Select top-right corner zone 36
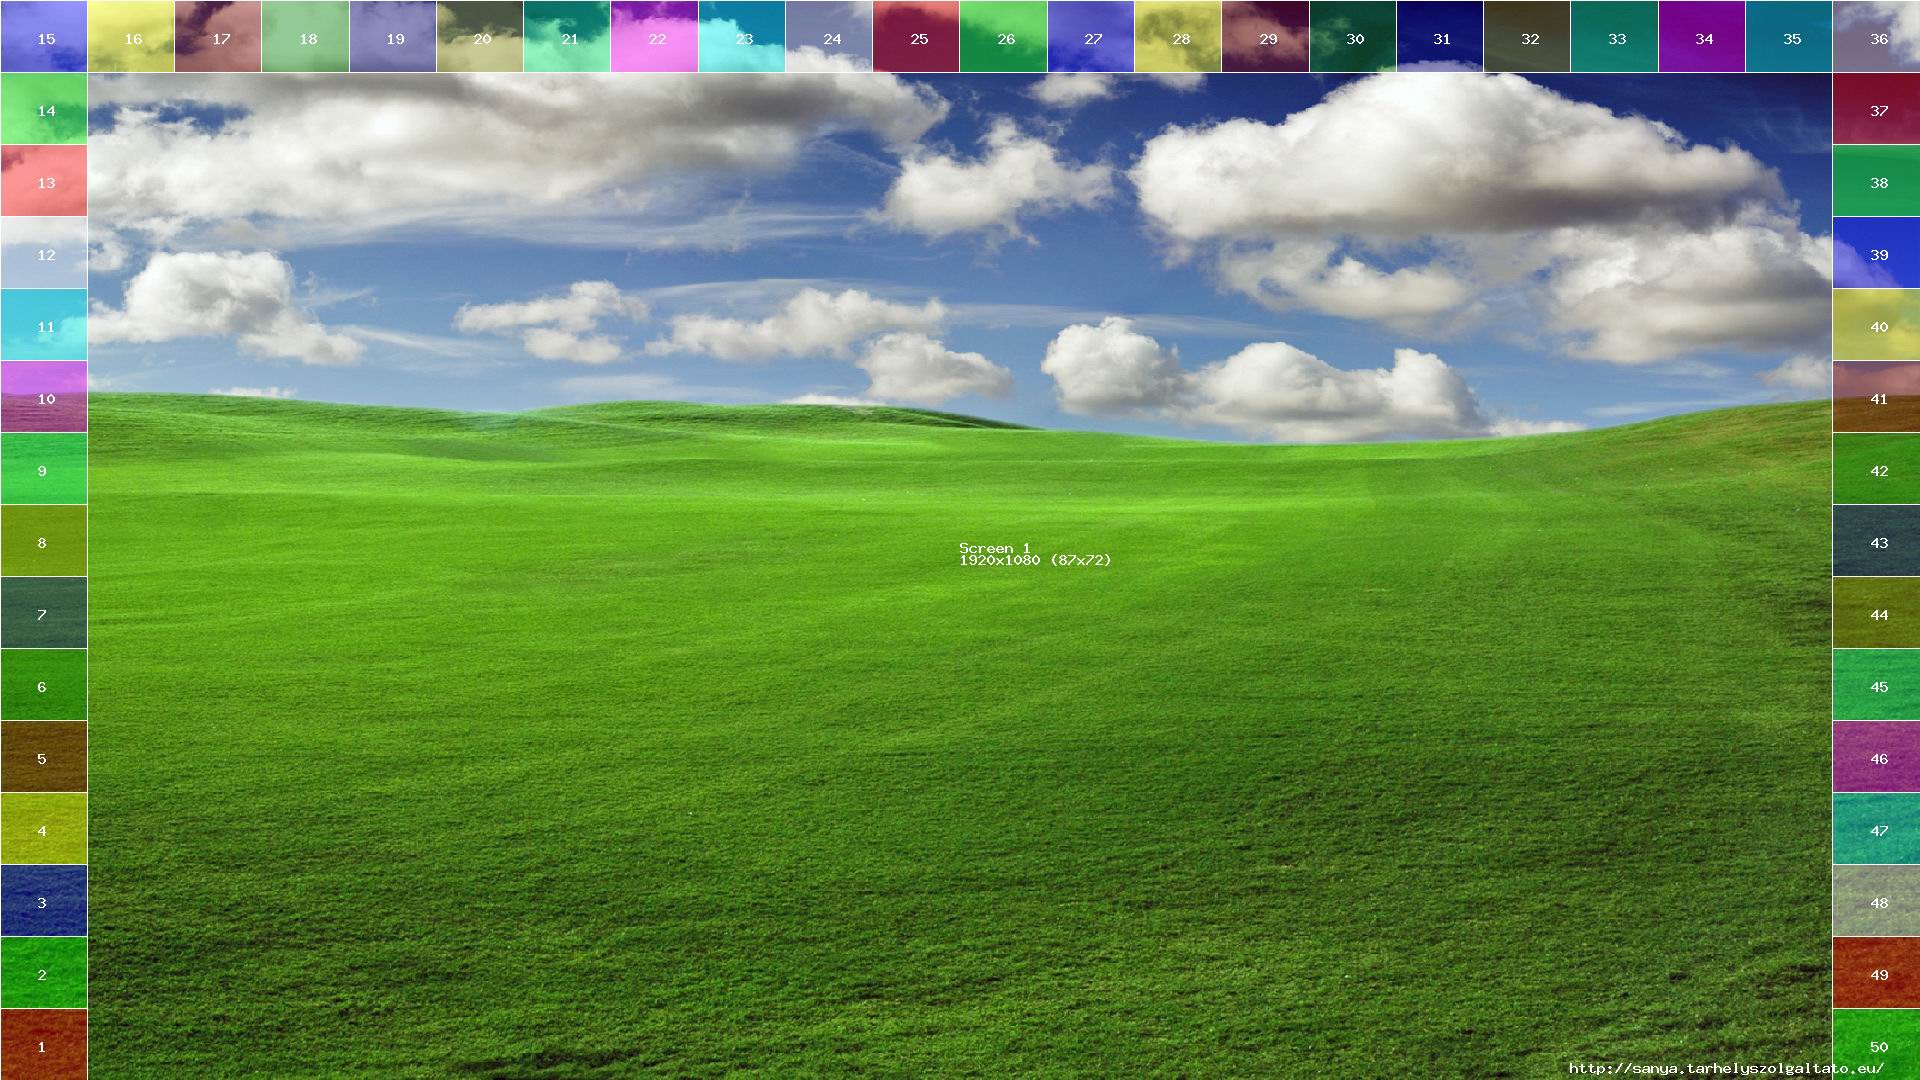The image size is (1920, 1080). pyautogui.click(x=1876, y=36)
